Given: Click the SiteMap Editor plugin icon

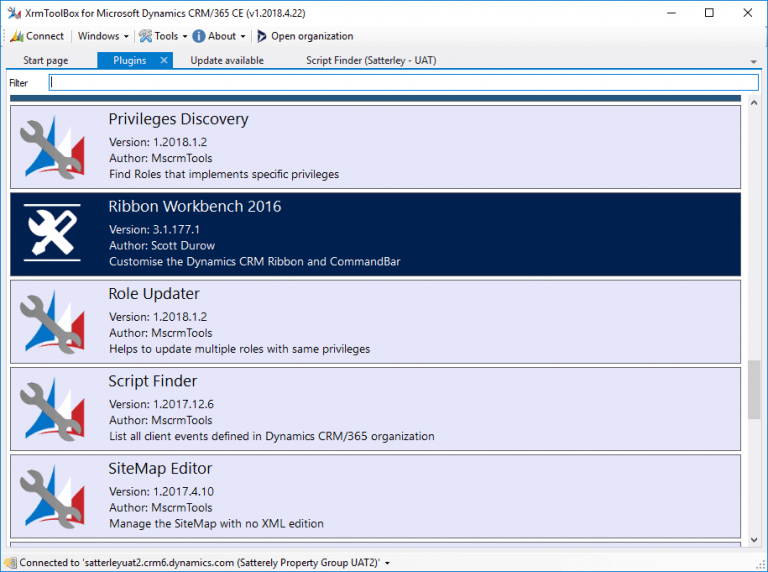Looking at the screenshot, I should (x=52, y=496).
